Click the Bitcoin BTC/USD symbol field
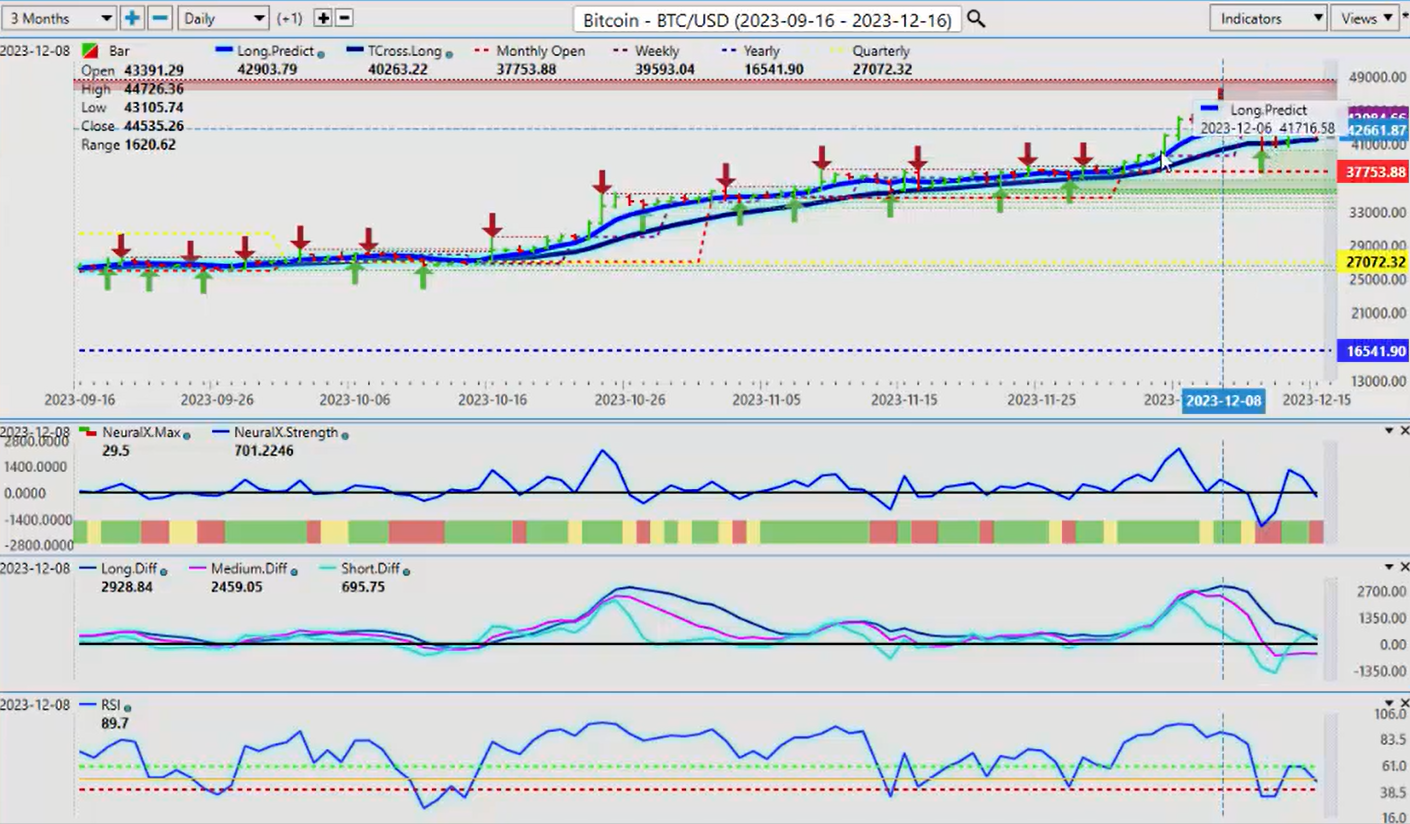The image size is (1410, 824). (768, 19)
